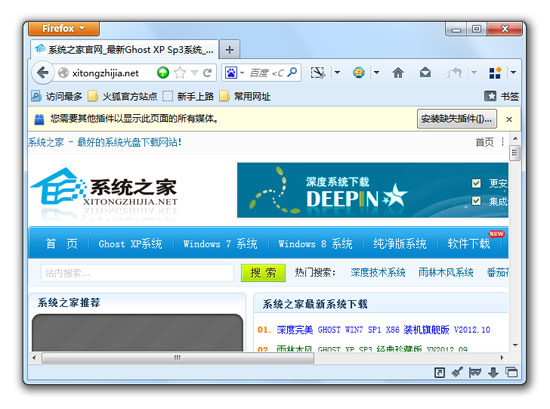Open the 软件下载 navigation item

[x=469, y=243]
